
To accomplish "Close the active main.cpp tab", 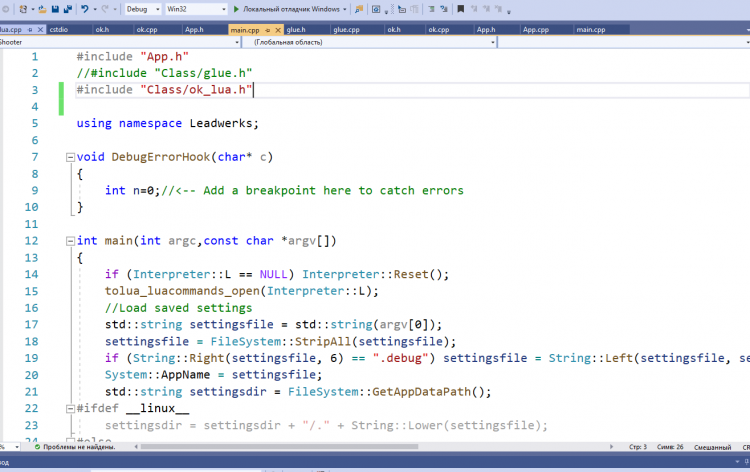I will click(276, 30).
